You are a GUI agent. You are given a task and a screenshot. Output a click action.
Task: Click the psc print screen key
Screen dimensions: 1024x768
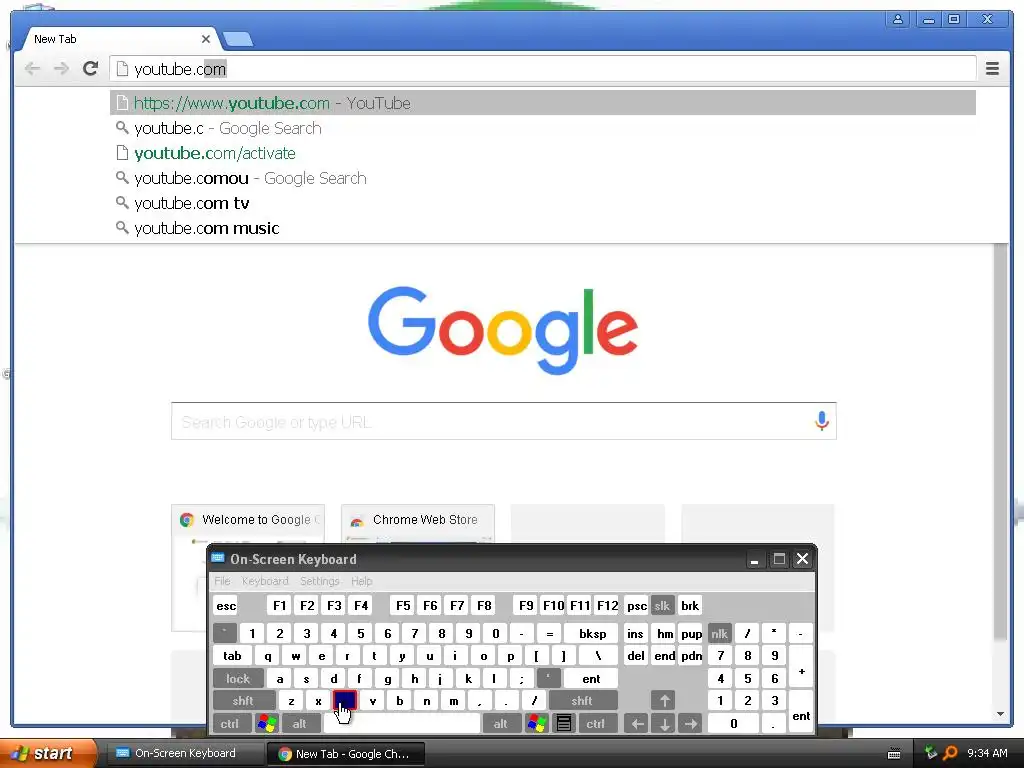(x=637, y=605)
